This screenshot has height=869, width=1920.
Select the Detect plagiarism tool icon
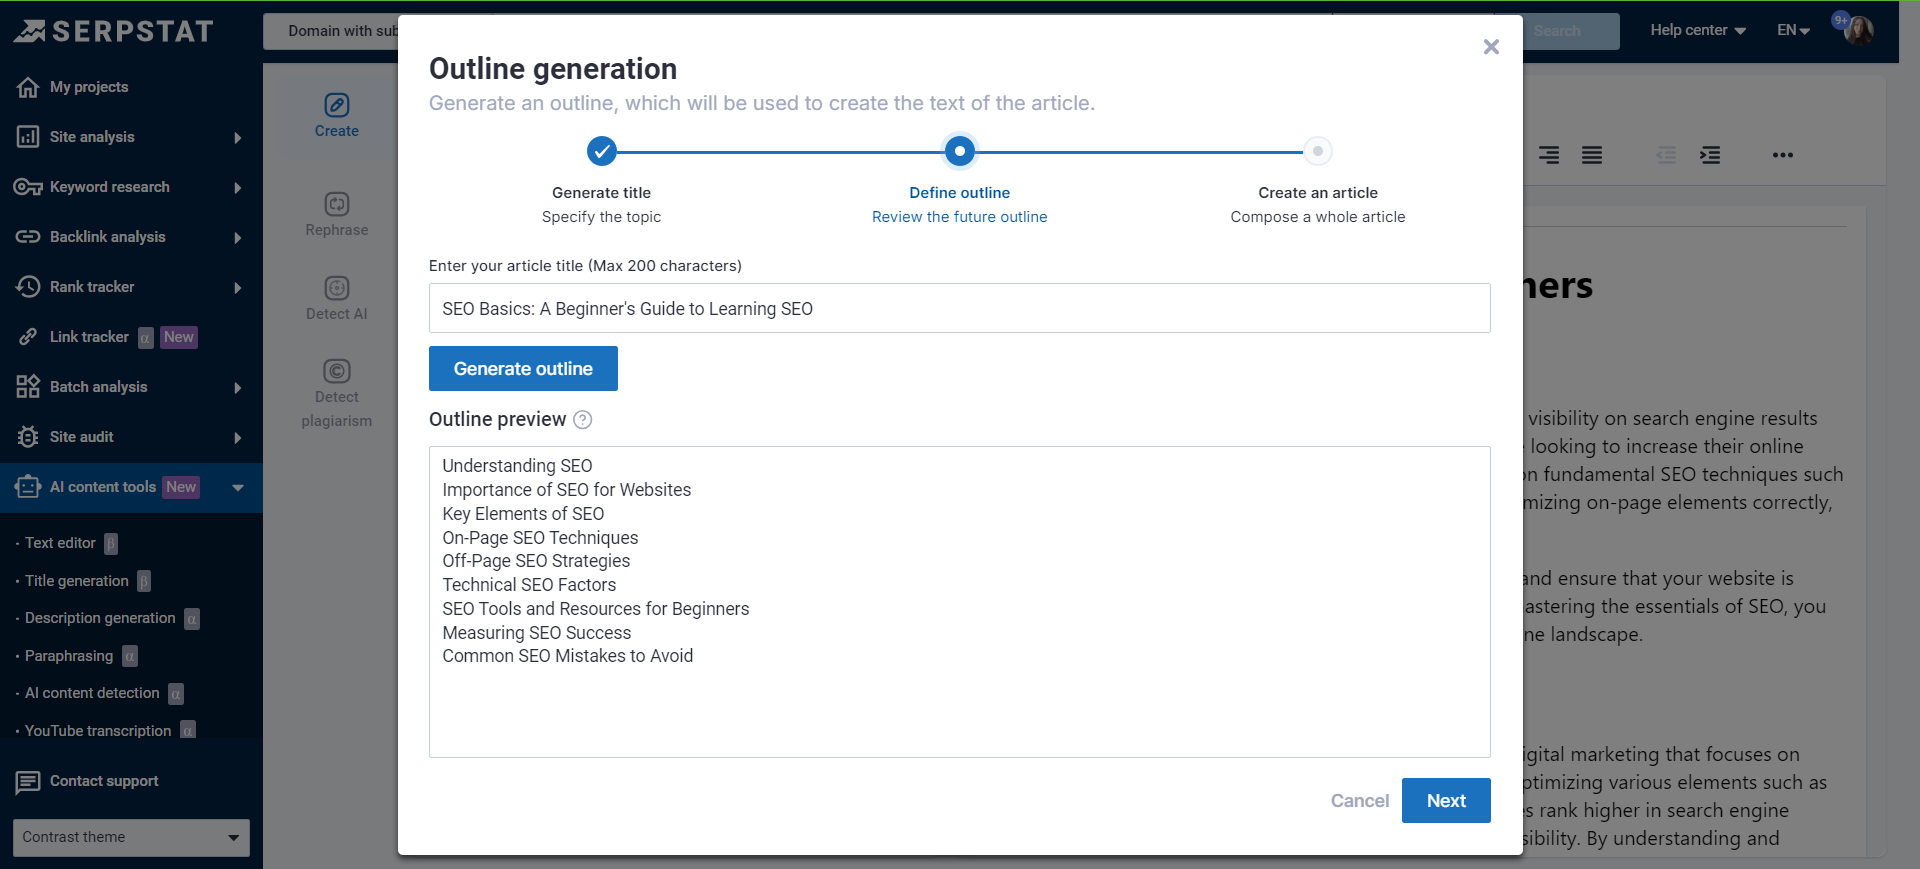coord(337,371)
